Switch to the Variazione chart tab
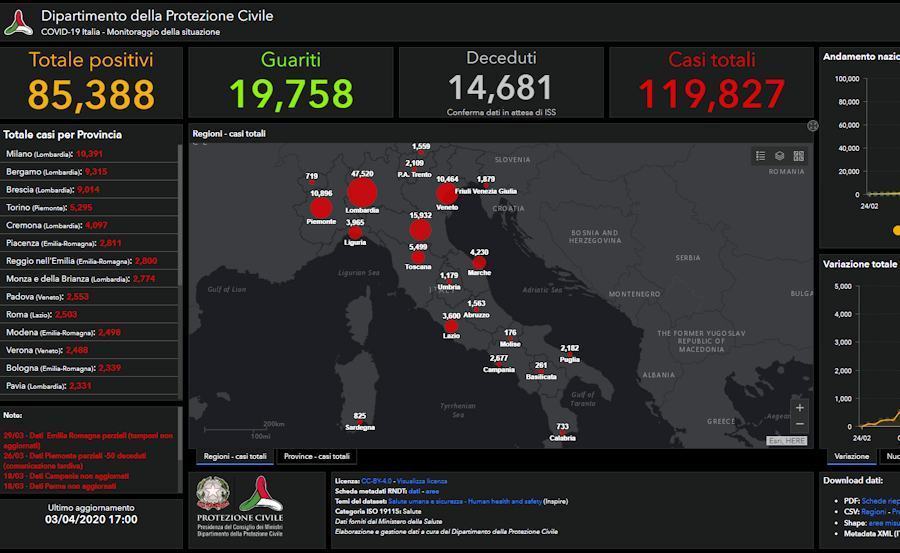The image size is (900, 553). click(852, 457)
